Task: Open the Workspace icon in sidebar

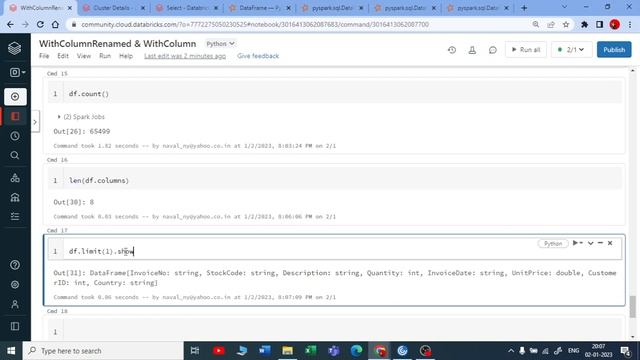Action: pos(15,116)
